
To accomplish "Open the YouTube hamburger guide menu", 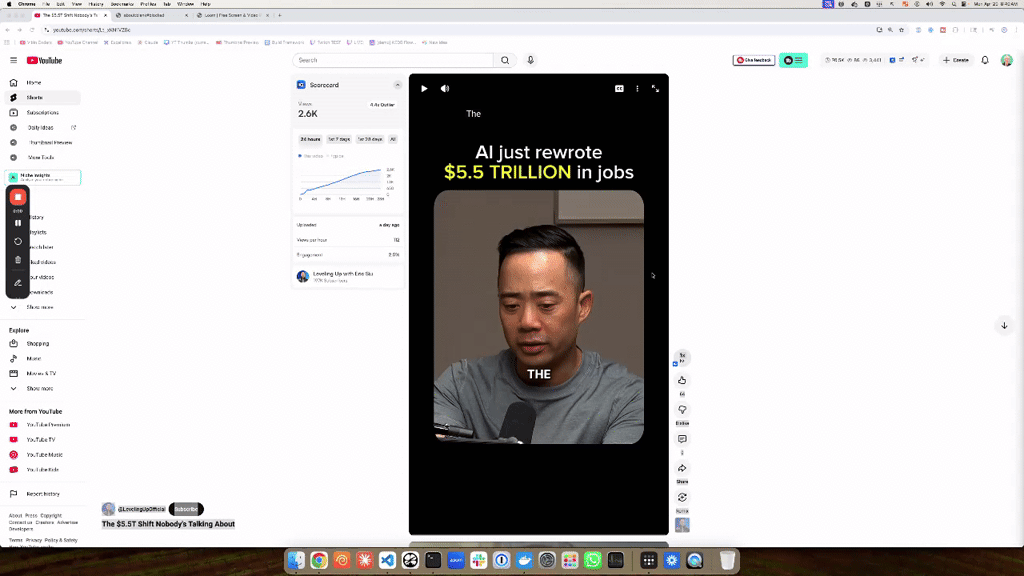I will point(13,60).
